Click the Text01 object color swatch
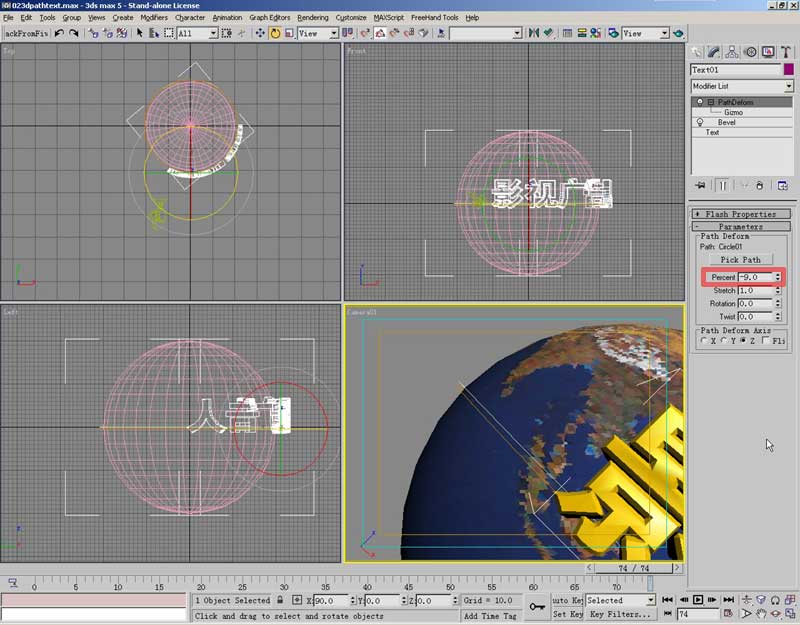This screenshot has width=800, height=625. tap(788, 70)
